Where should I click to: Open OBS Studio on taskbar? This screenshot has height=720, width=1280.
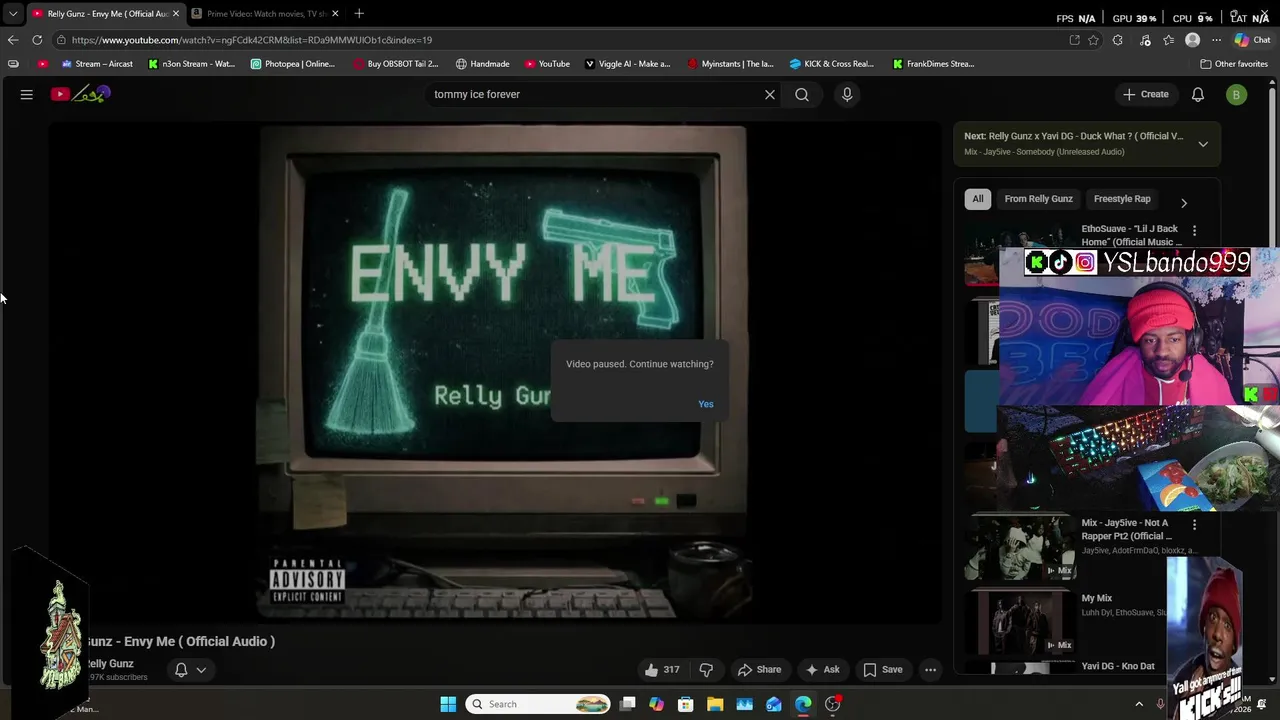click(832, 704)
